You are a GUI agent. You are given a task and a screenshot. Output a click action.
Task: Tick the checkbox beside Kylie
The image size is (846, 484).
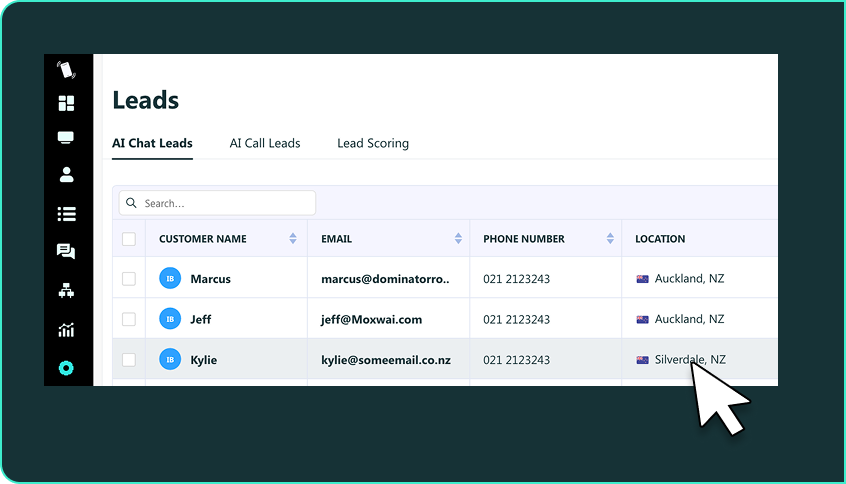click(129, 359)
